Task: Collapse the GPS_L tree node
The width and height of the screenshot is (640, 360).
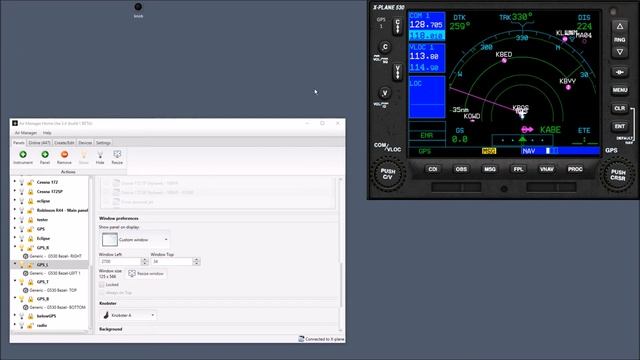Action: pyautogui.click(x=15, y=264)
